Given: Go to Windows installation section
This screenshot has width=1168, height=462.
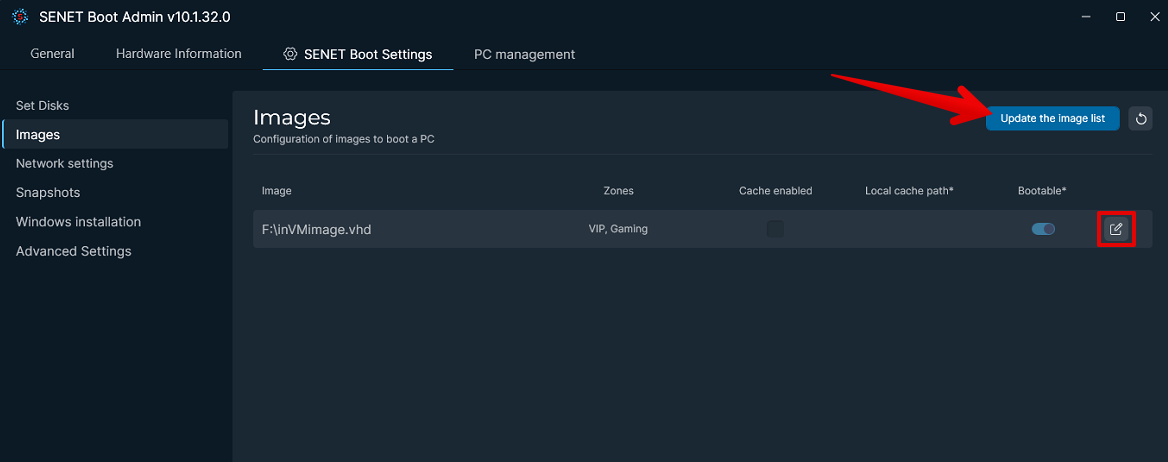Looking at the screenshot, I should click(x=78, y=221).
